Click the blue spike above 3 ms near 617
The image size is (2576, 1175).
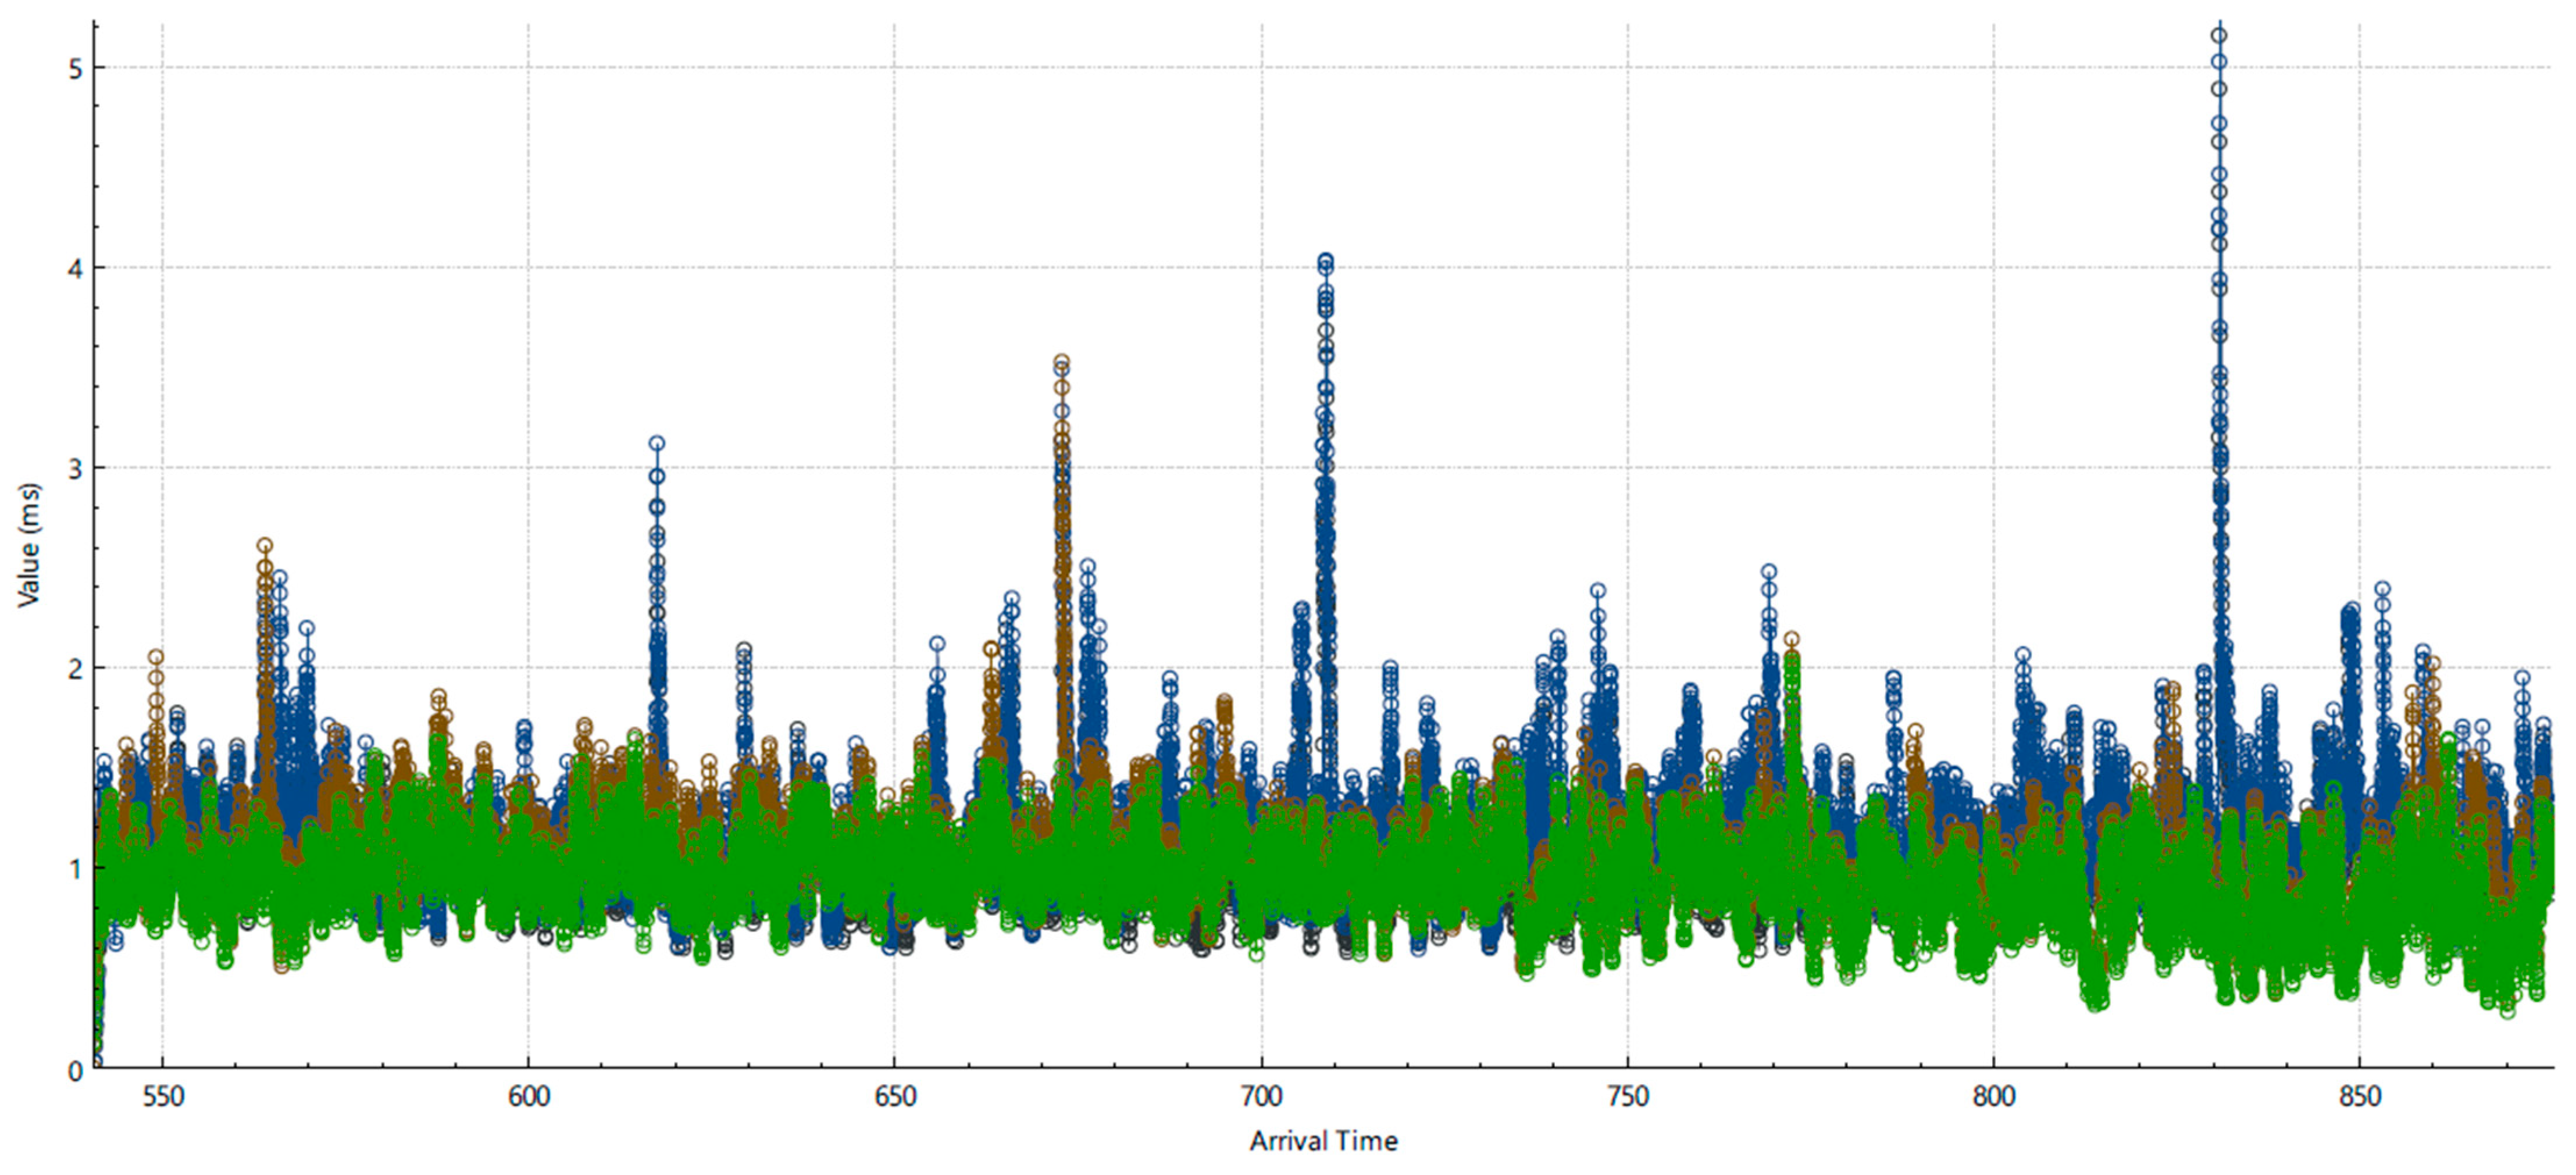(657, 444)
